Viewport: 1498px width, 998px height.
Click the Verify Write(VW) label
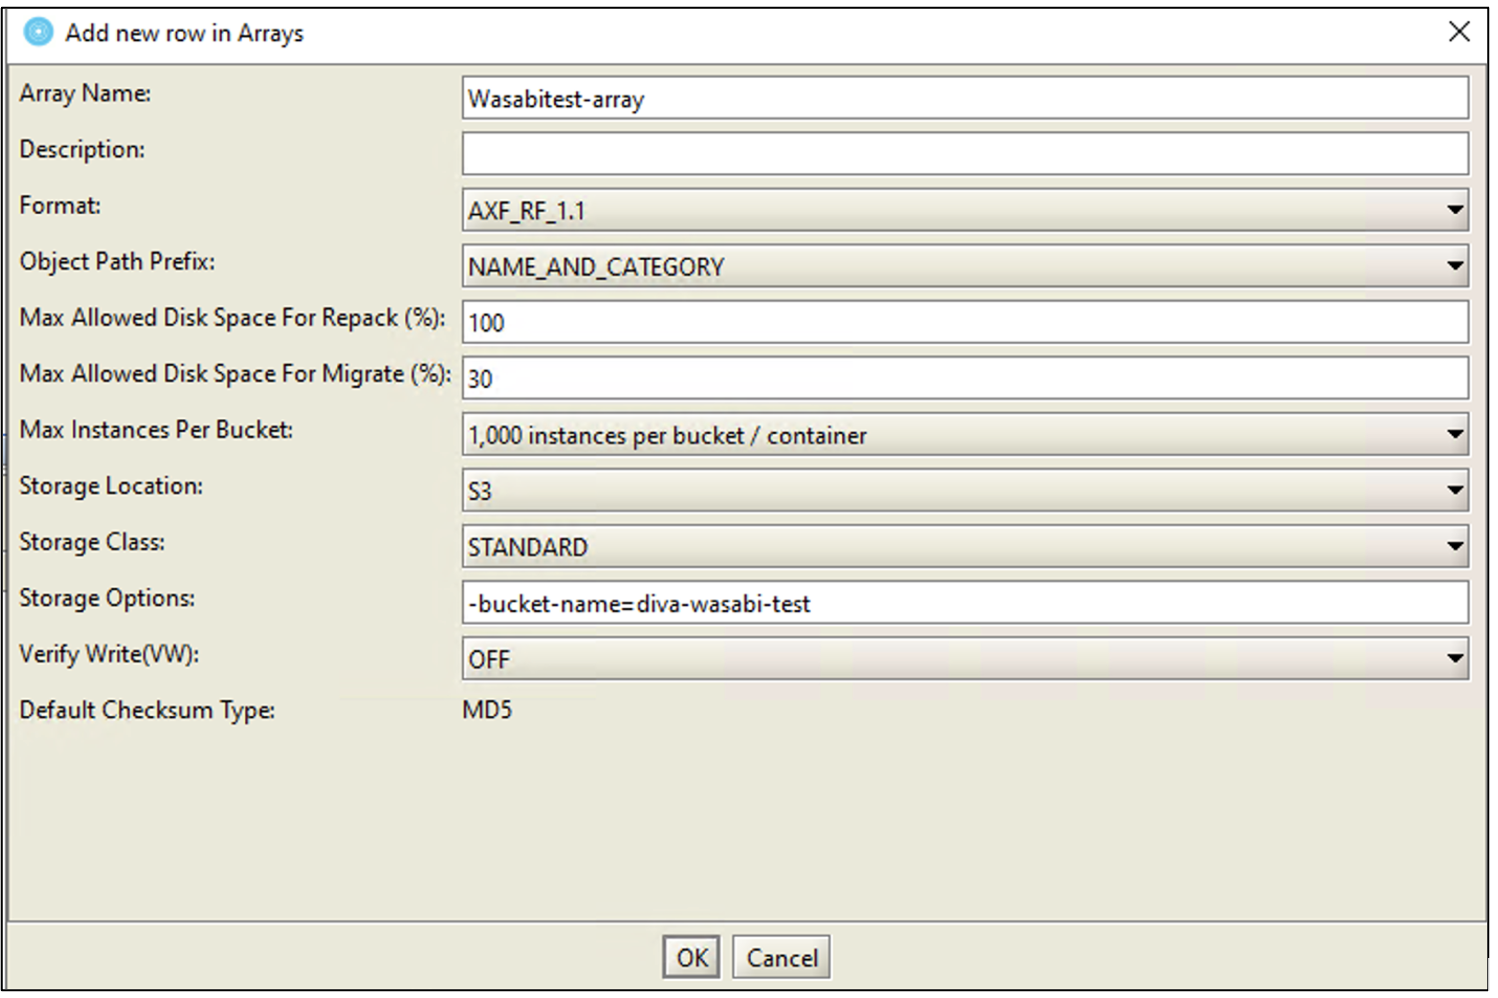click(109, 653)
